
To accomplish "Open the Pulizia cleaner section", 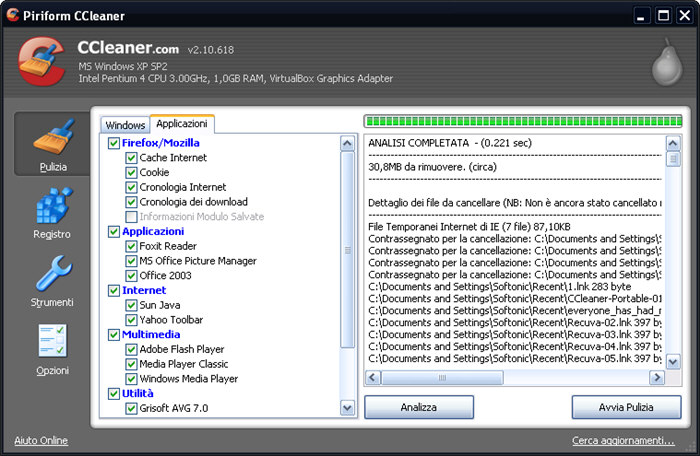I will point(52,144).
